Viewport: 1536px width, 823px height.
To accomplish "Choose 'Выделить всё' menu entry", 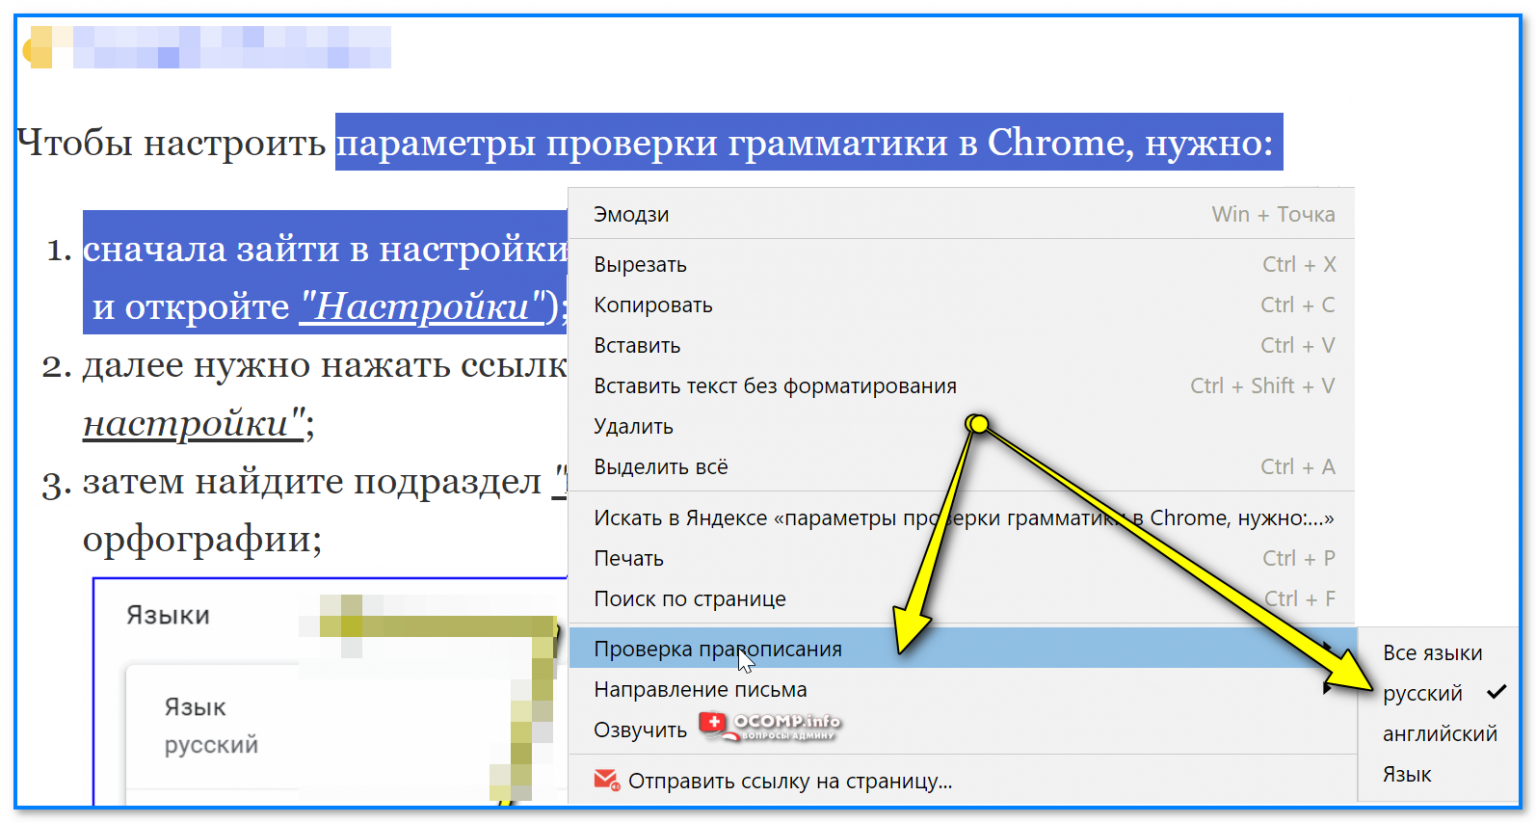I will [x=962, y=467].
